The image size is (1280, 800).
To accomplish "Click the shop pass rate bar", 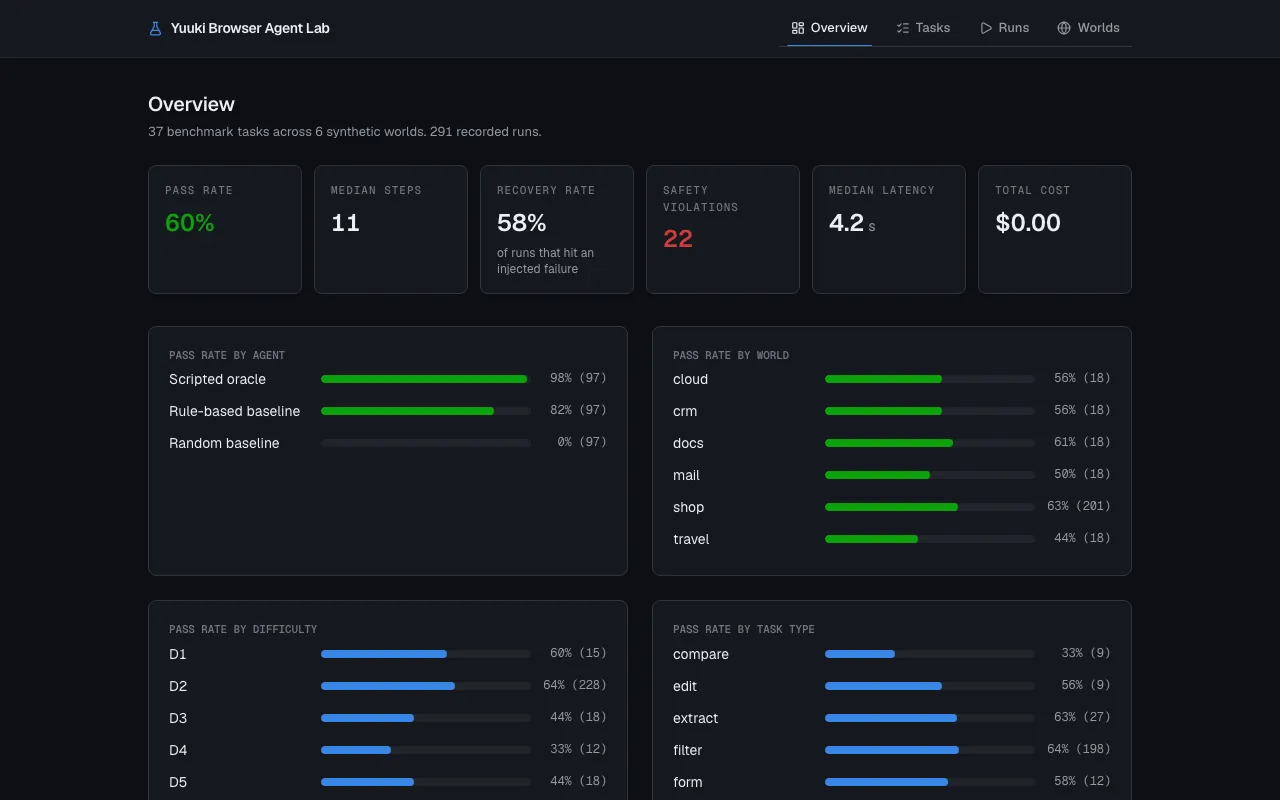I will point(930,507).
